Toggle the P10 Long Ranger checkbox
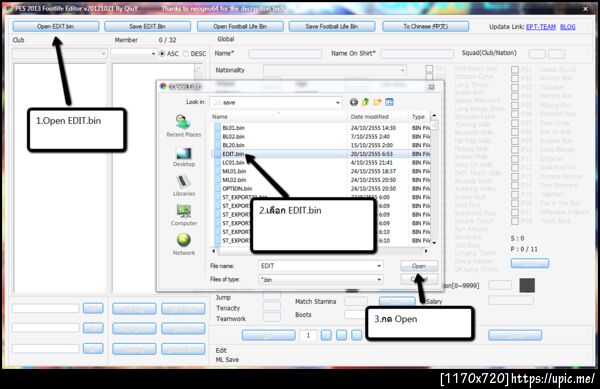600x389 pixels. 515,150
